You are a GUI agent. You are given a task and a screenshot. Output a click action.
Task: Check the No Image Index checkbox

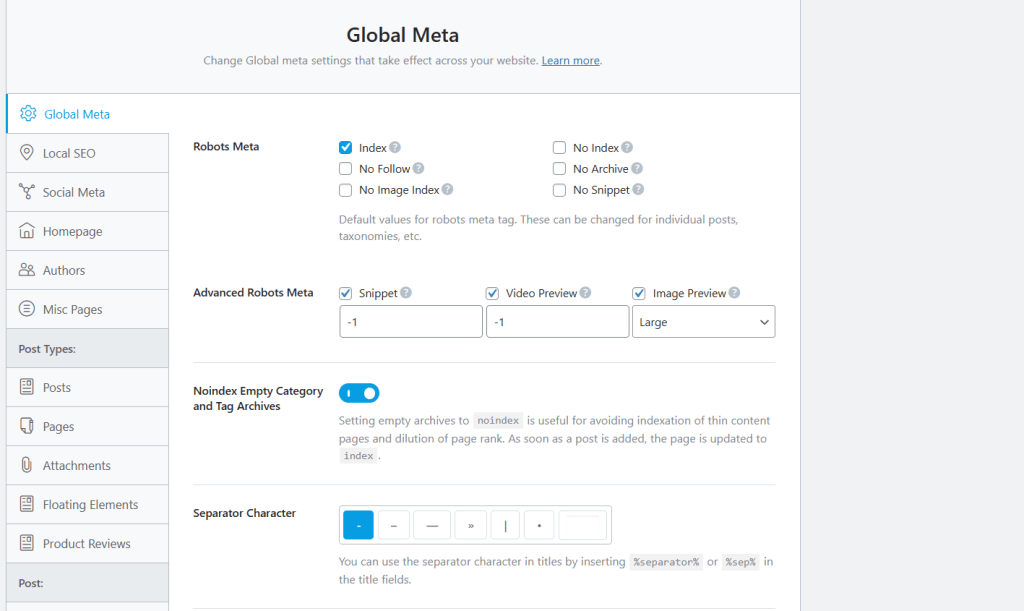(346, 190)
